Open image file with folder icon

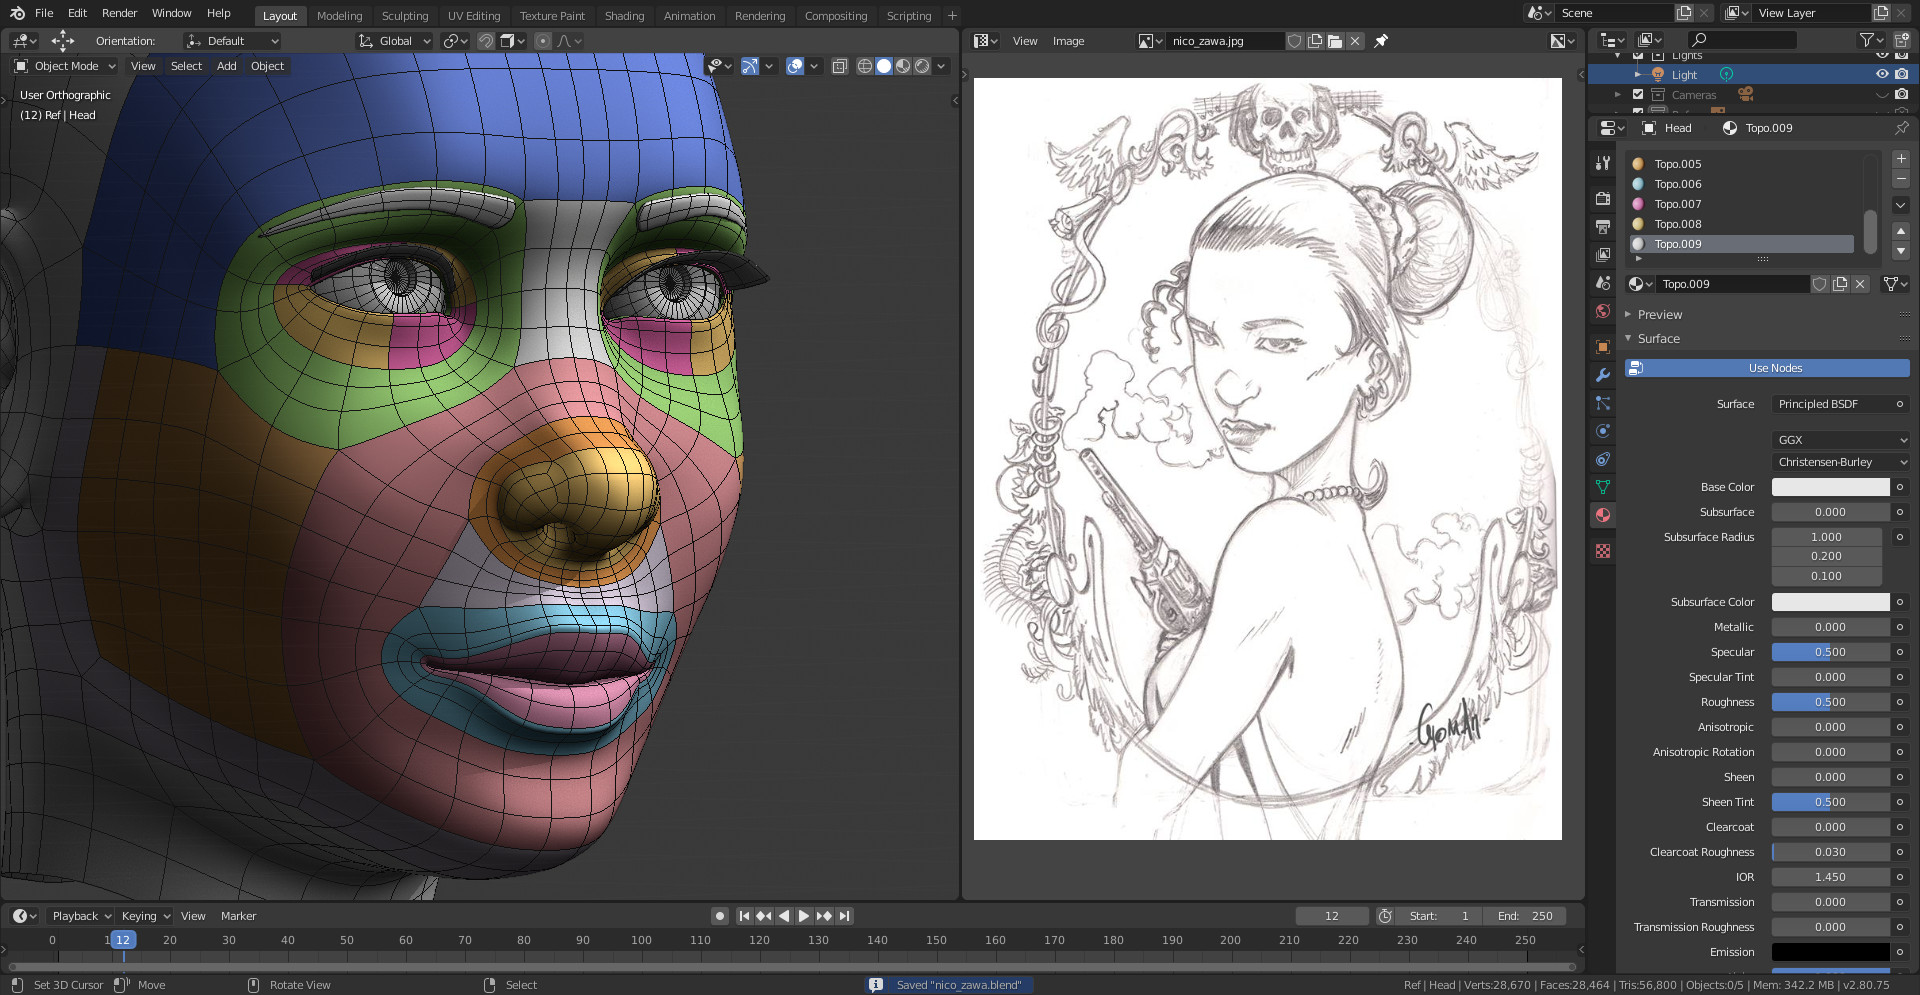click(1335, 41)
